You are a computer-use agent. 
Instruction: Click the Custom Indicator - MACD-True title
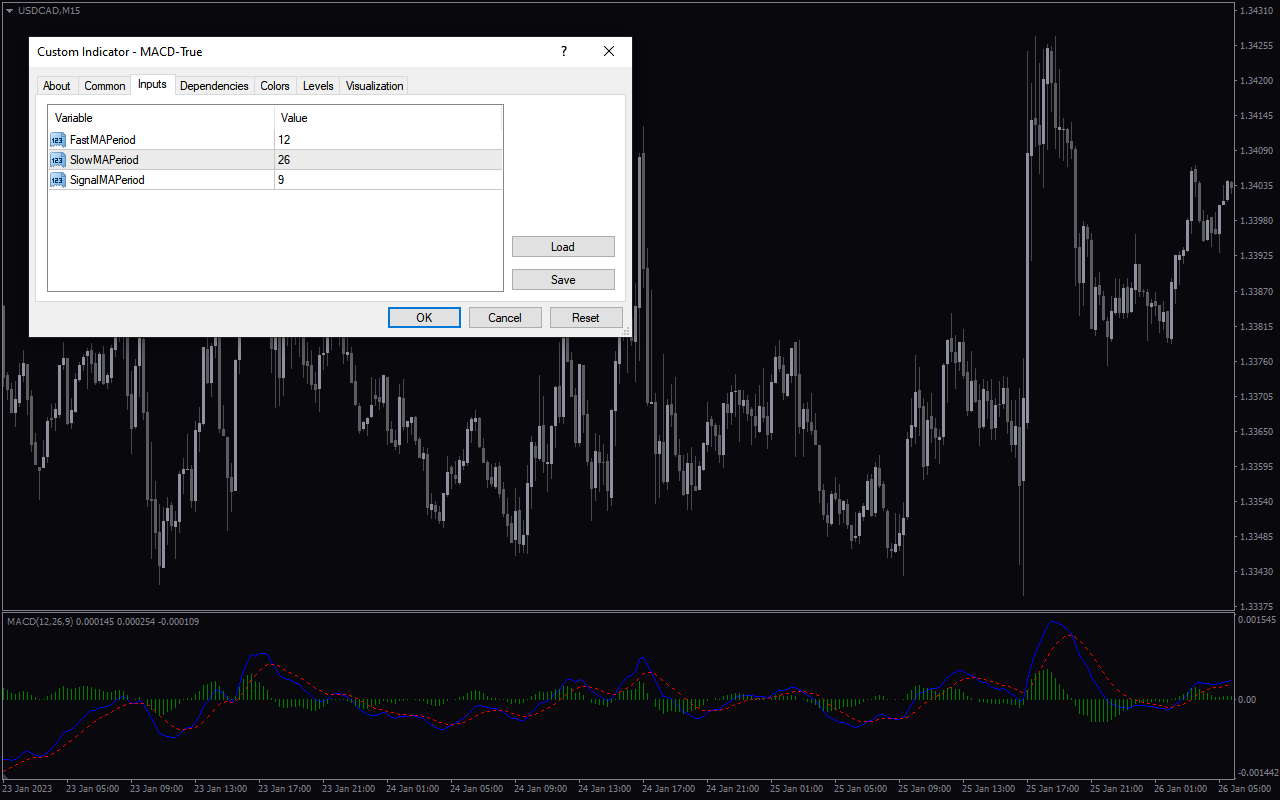pos(120,52)
